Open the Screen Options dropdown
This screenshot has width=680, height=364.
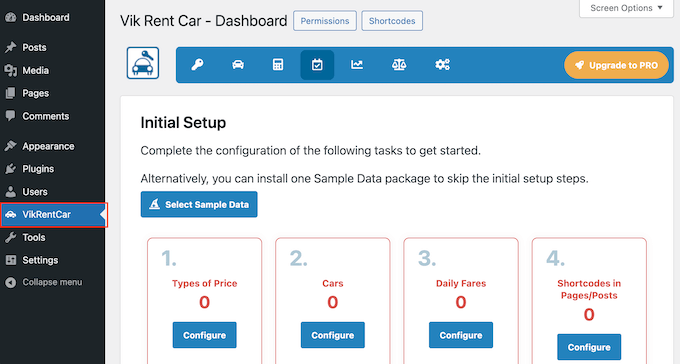[627, 8]
